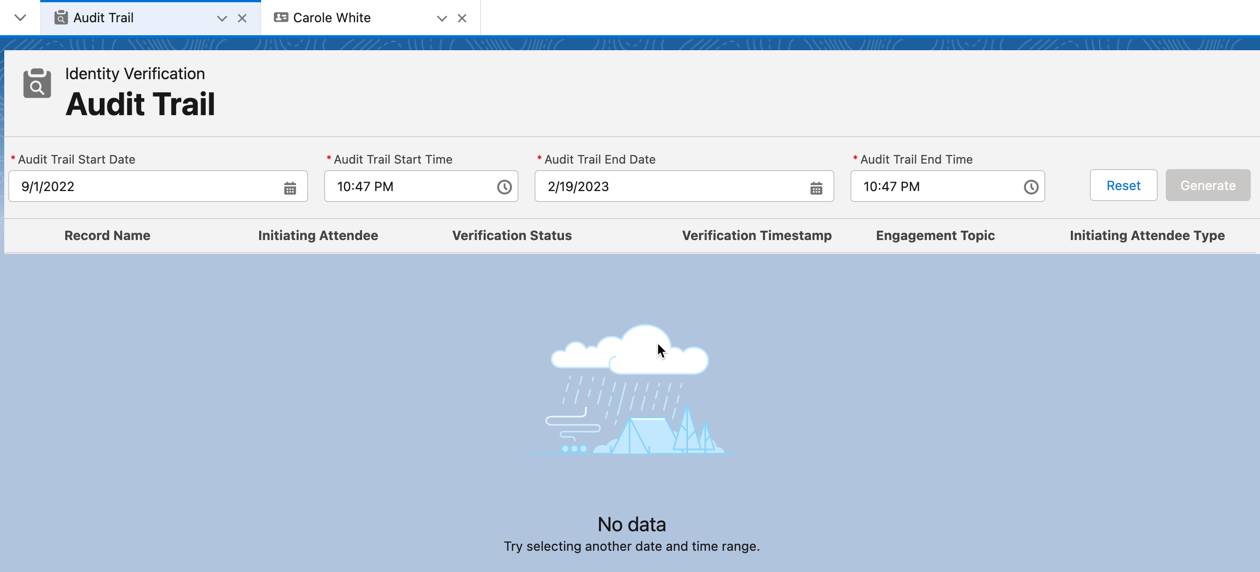Viewport: 1260px width, 572px height.
Task: Open the End Time clock picker icon
Action: tap(1031, 187)
